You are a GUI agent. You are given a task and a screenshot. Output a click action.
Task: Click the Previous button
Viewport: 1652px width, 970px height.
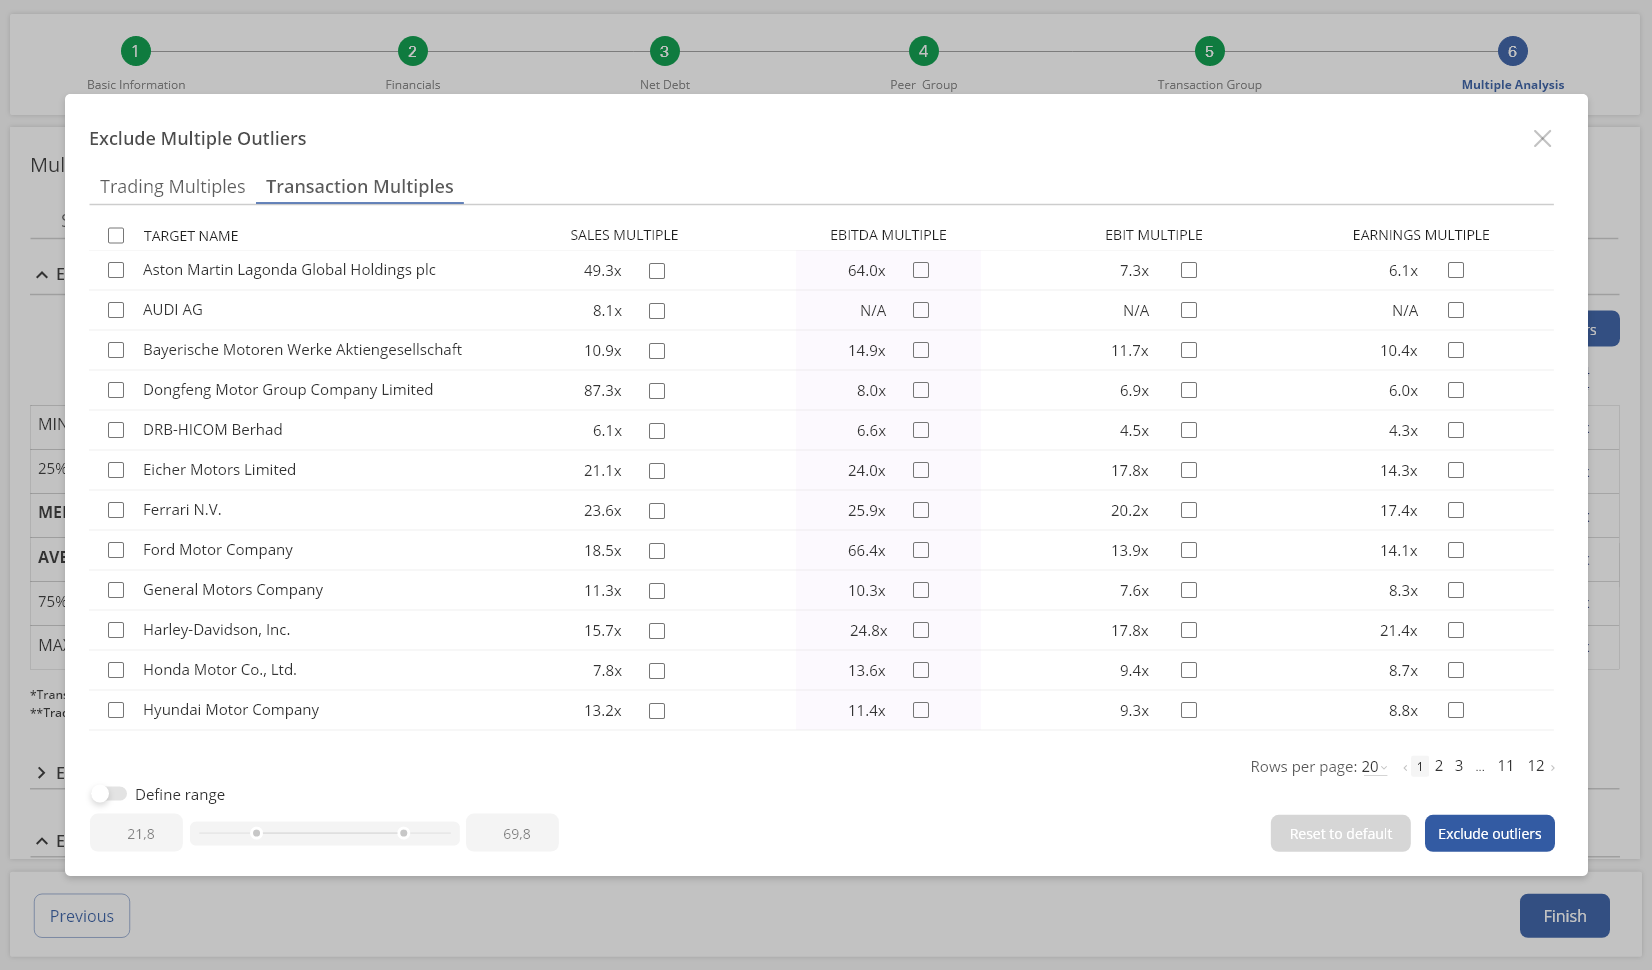coord(82,916)
